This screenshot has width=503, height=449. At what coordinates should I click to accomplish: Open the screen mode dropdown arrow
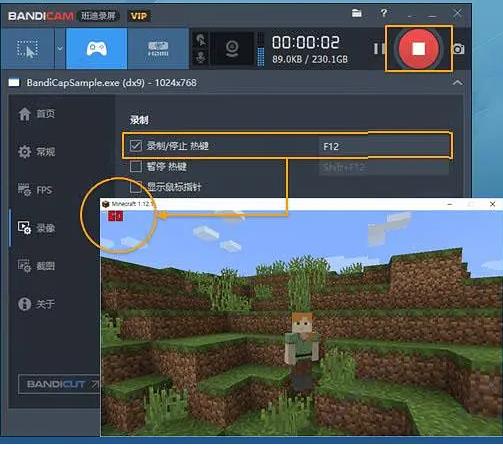(60, 49)
